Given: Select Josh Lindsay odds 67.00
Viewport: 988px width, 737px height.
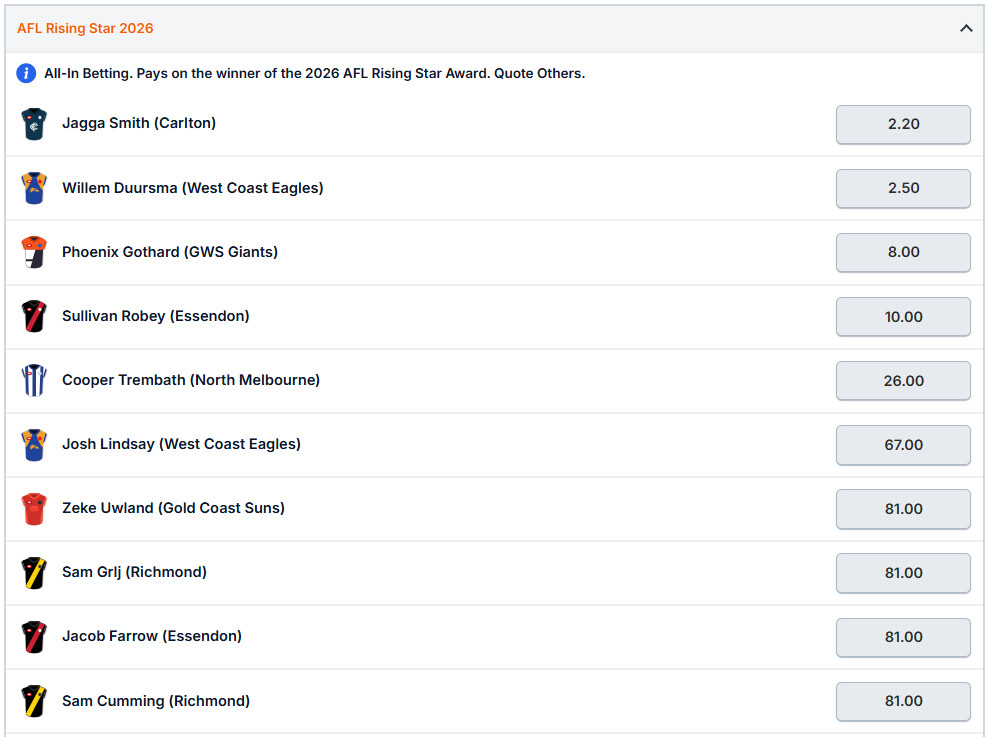Looking at the screenshot, I should (x=903, y=445).
